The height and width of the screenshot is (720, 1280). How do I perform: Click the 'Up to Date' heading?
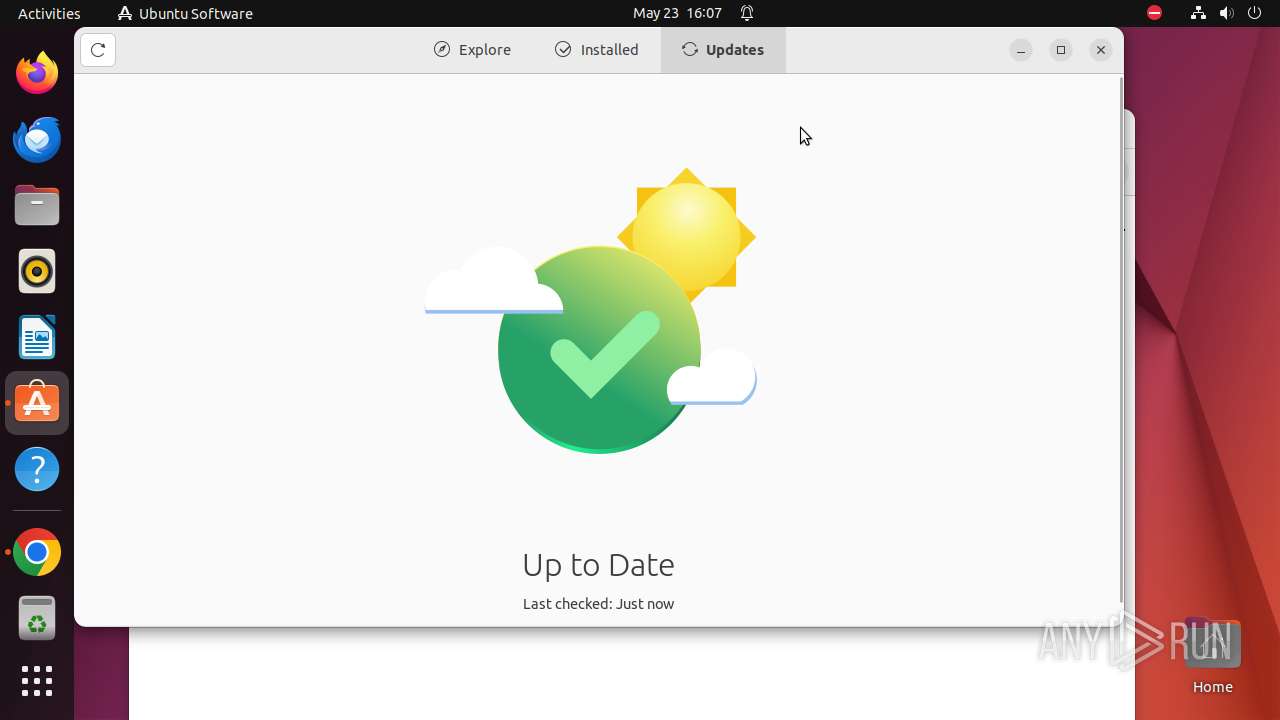pos(598,565)
